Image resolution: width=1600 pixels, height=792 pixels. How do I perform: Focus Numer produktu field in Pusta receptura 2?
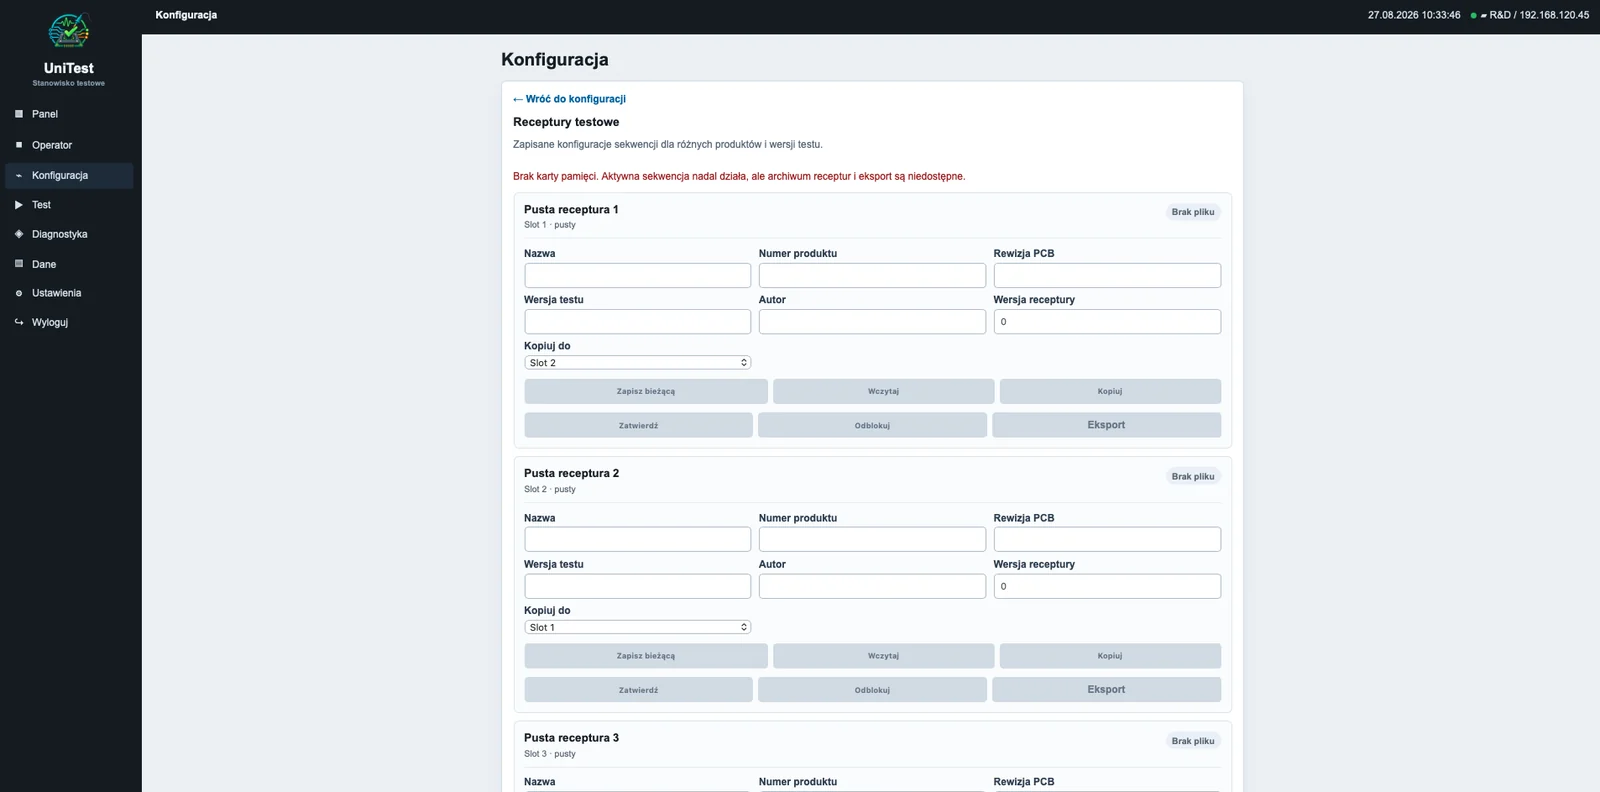tap(872, 540)
